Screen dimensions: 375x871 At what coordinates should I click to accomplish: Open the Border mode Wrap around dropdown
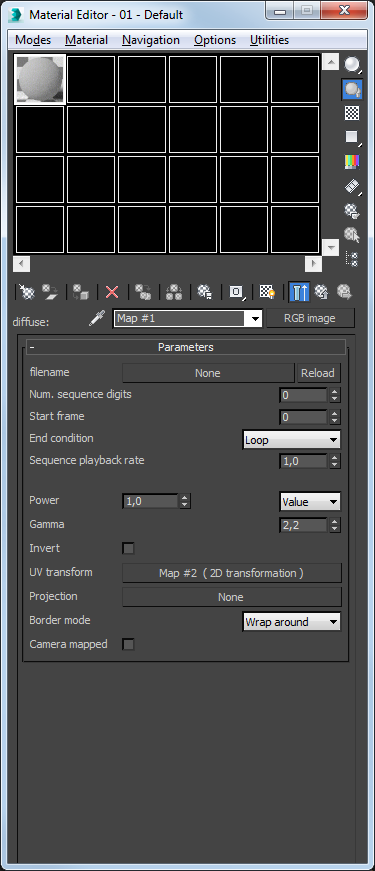pos(292,622)
